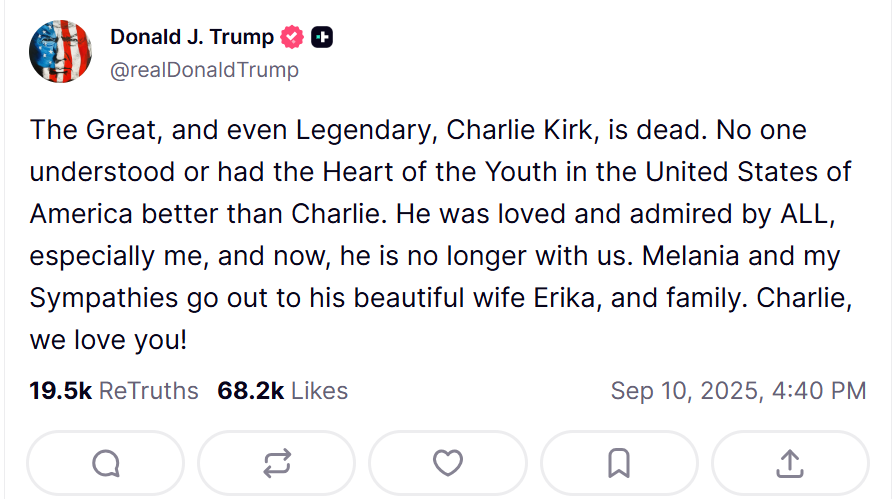Click the post's first line about Charlie Kirk
Image resolution: width=892 pixels, height=499 pixels.
(417, 130)
